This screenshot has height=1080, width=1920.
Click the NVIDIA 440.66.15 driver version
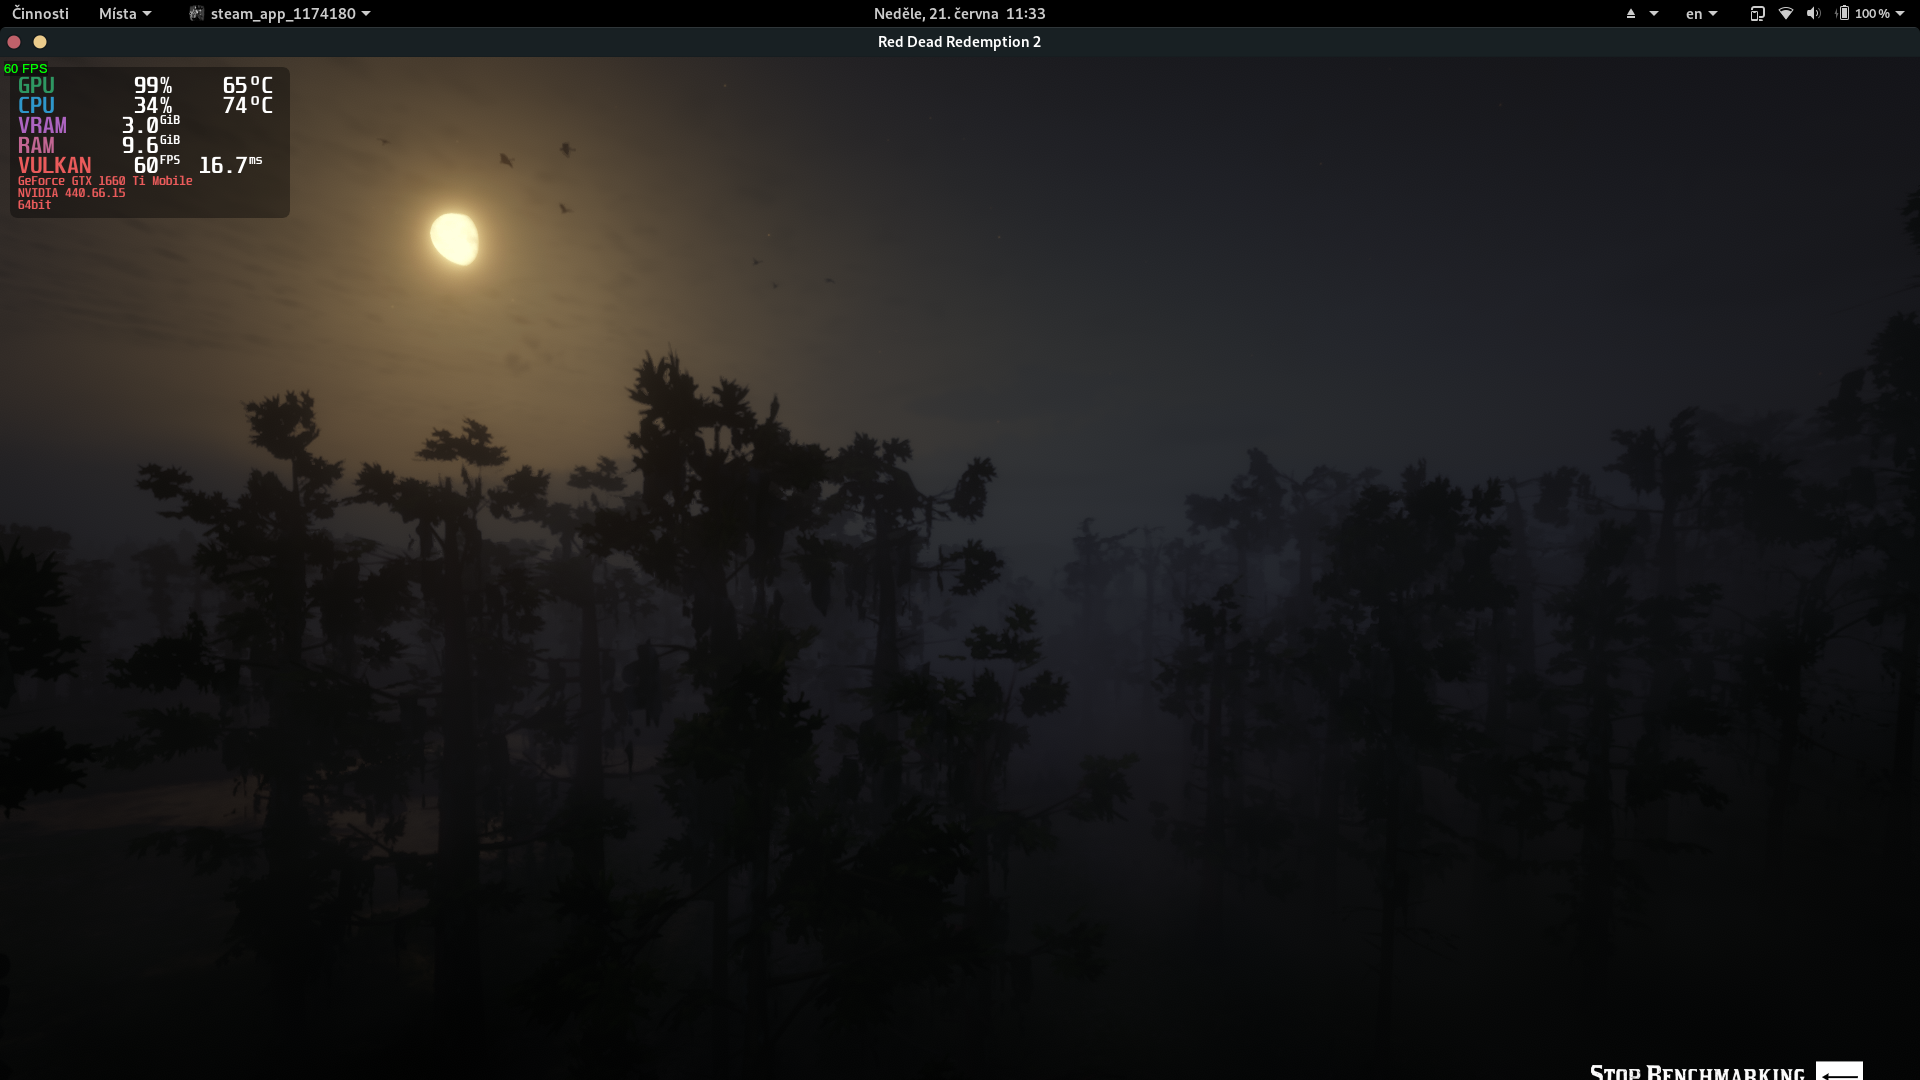(71, 193)
